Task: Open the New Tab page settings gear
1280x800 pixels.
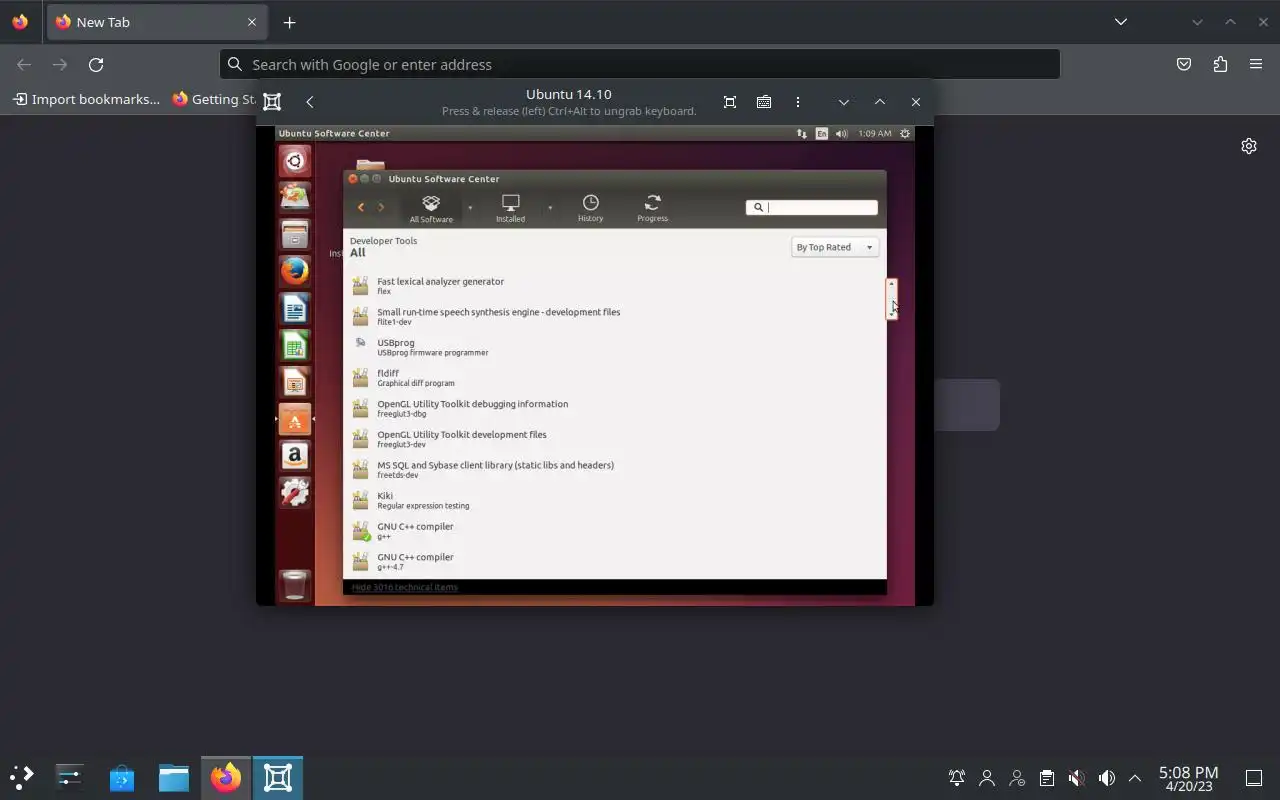Action: 1249,146
